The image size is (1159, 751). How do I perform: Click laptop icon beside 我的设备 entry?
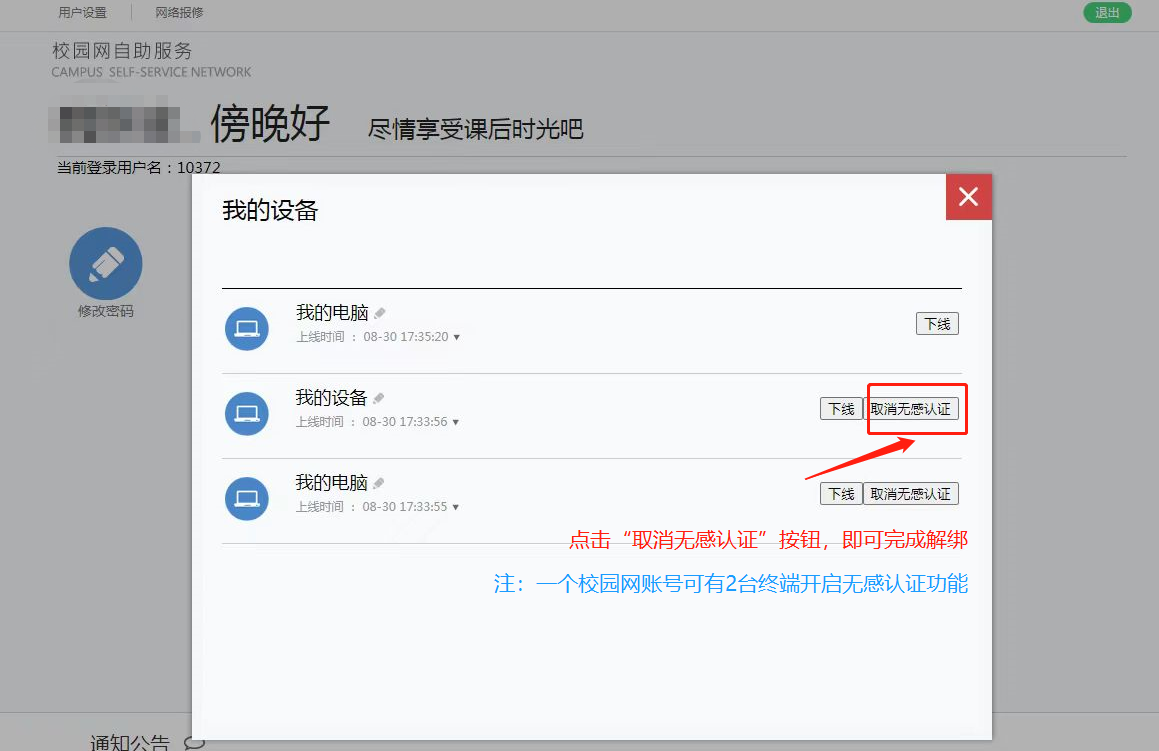[247, 414]
